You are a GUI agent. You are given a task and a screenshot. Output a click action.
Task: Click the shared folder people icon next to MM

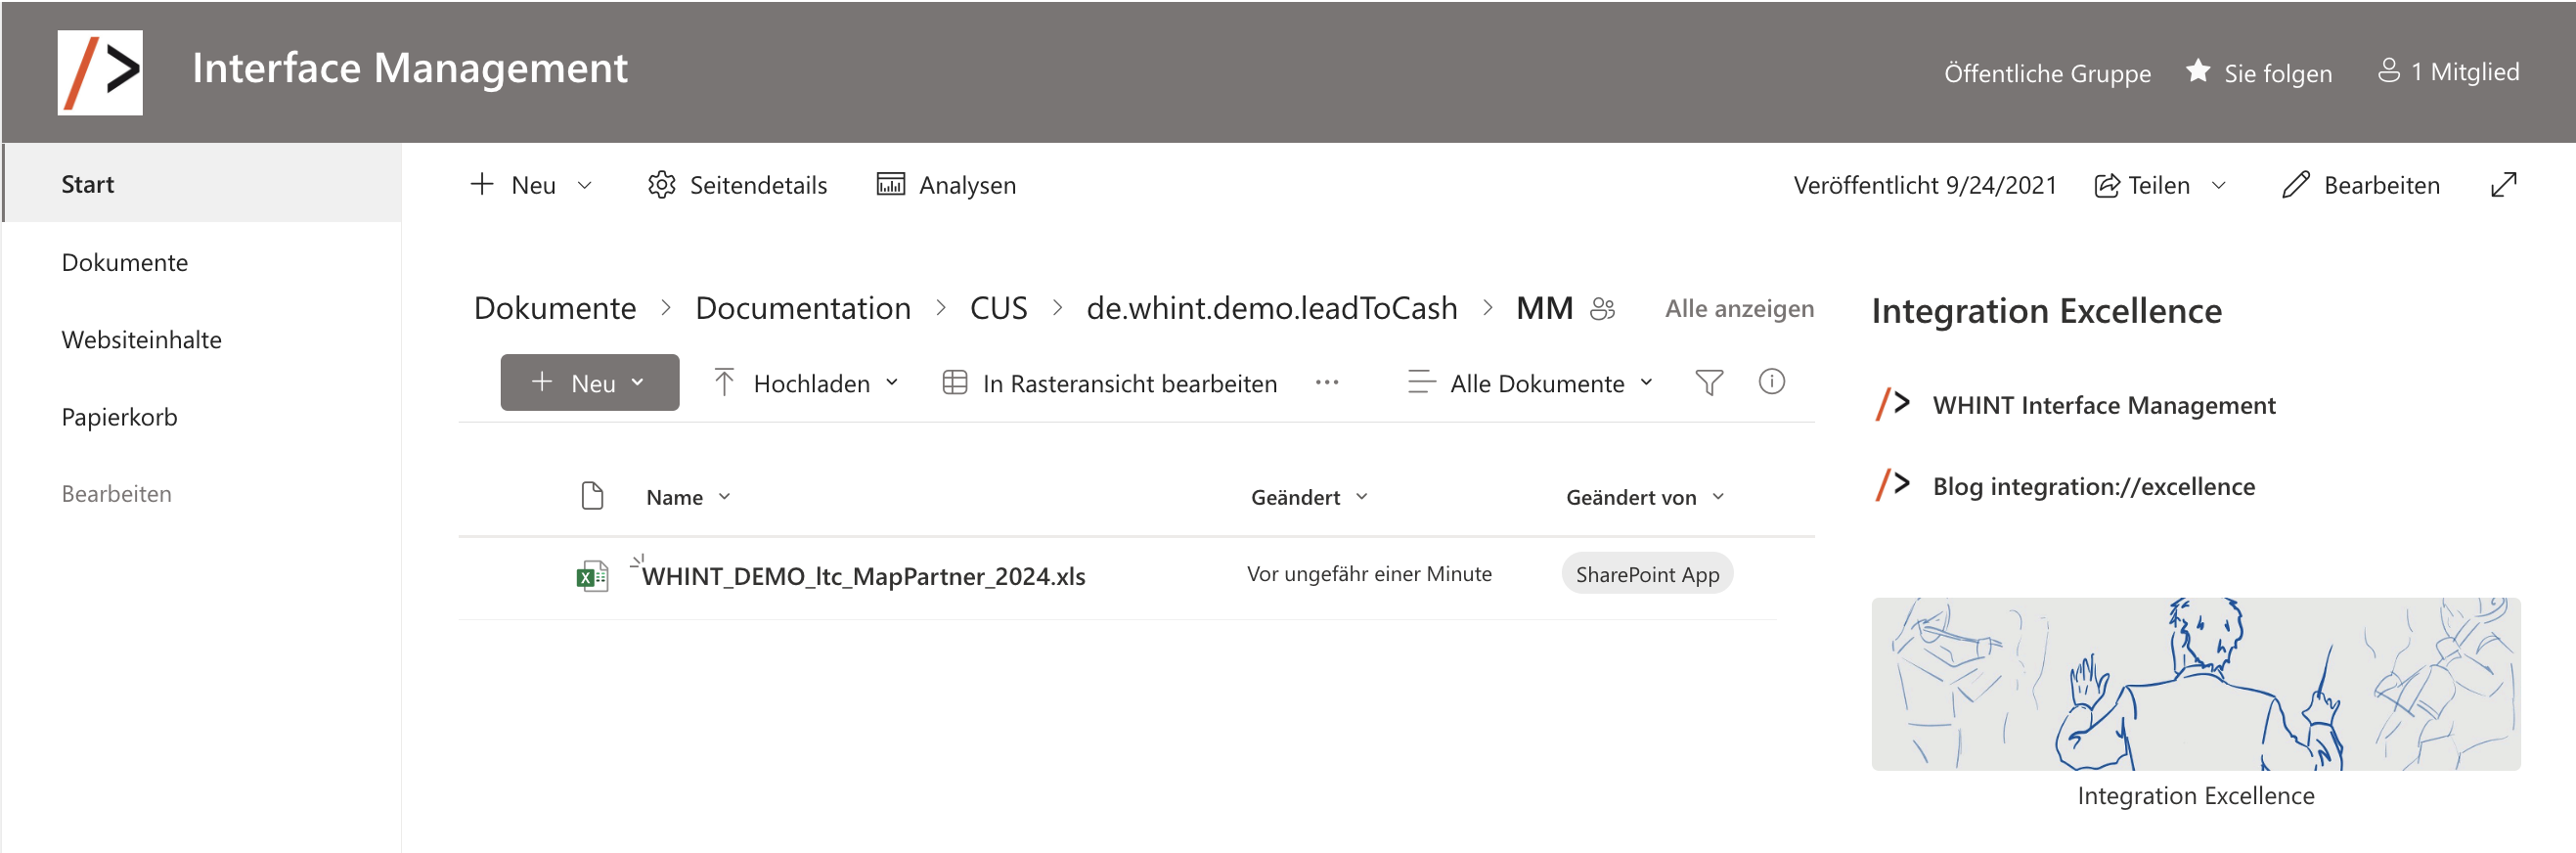click(1602, 309)
